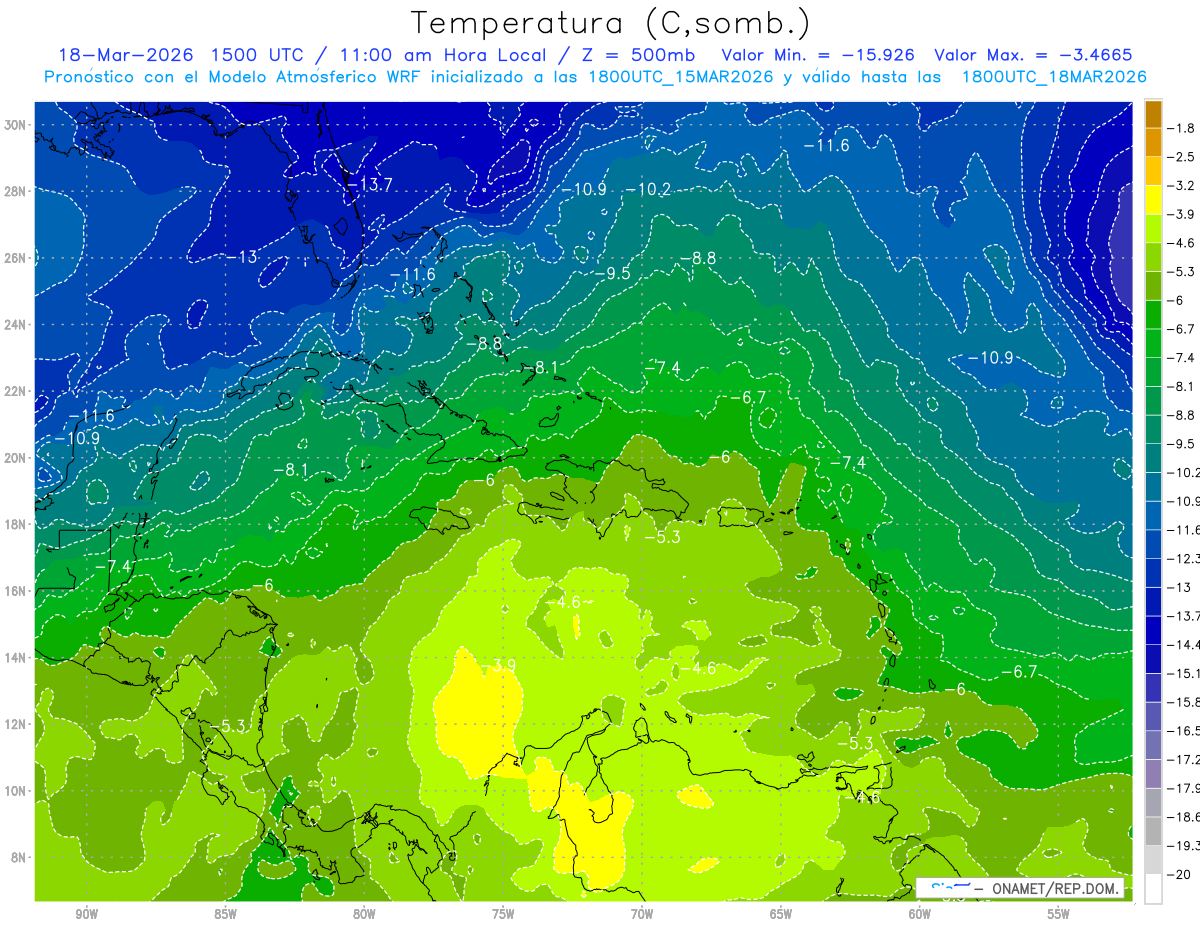The image size is (1200, 927).
Task: Click the "16N" latitude tick label
Action: (x=15, y=591)
